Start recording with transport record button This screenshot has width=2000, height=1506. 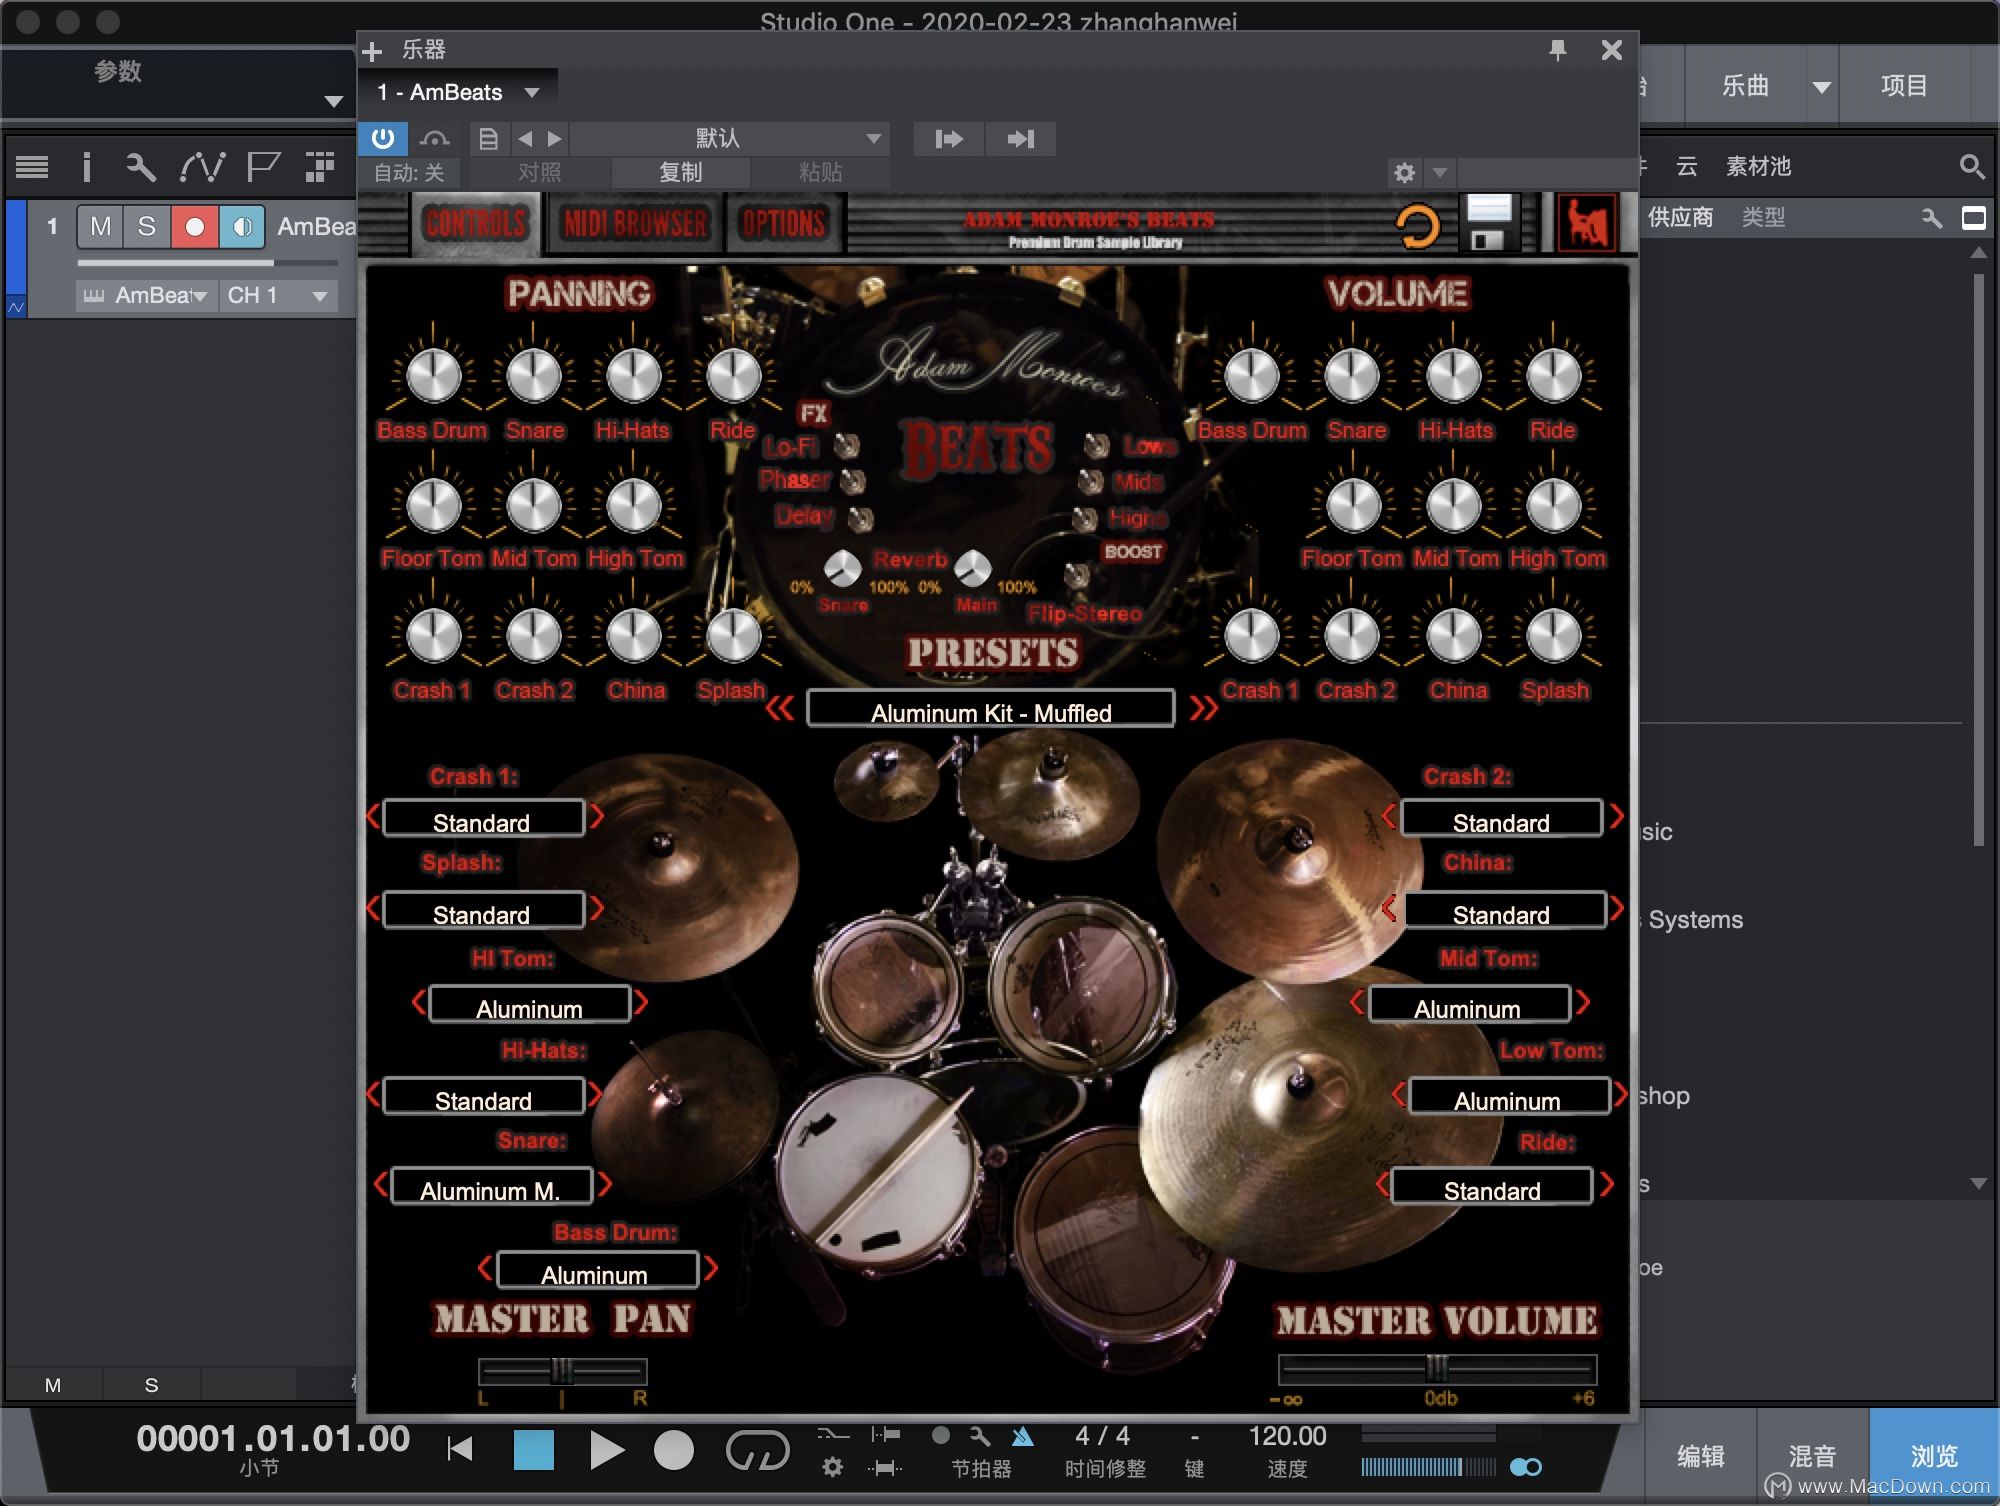click(x=673, y=1450)
